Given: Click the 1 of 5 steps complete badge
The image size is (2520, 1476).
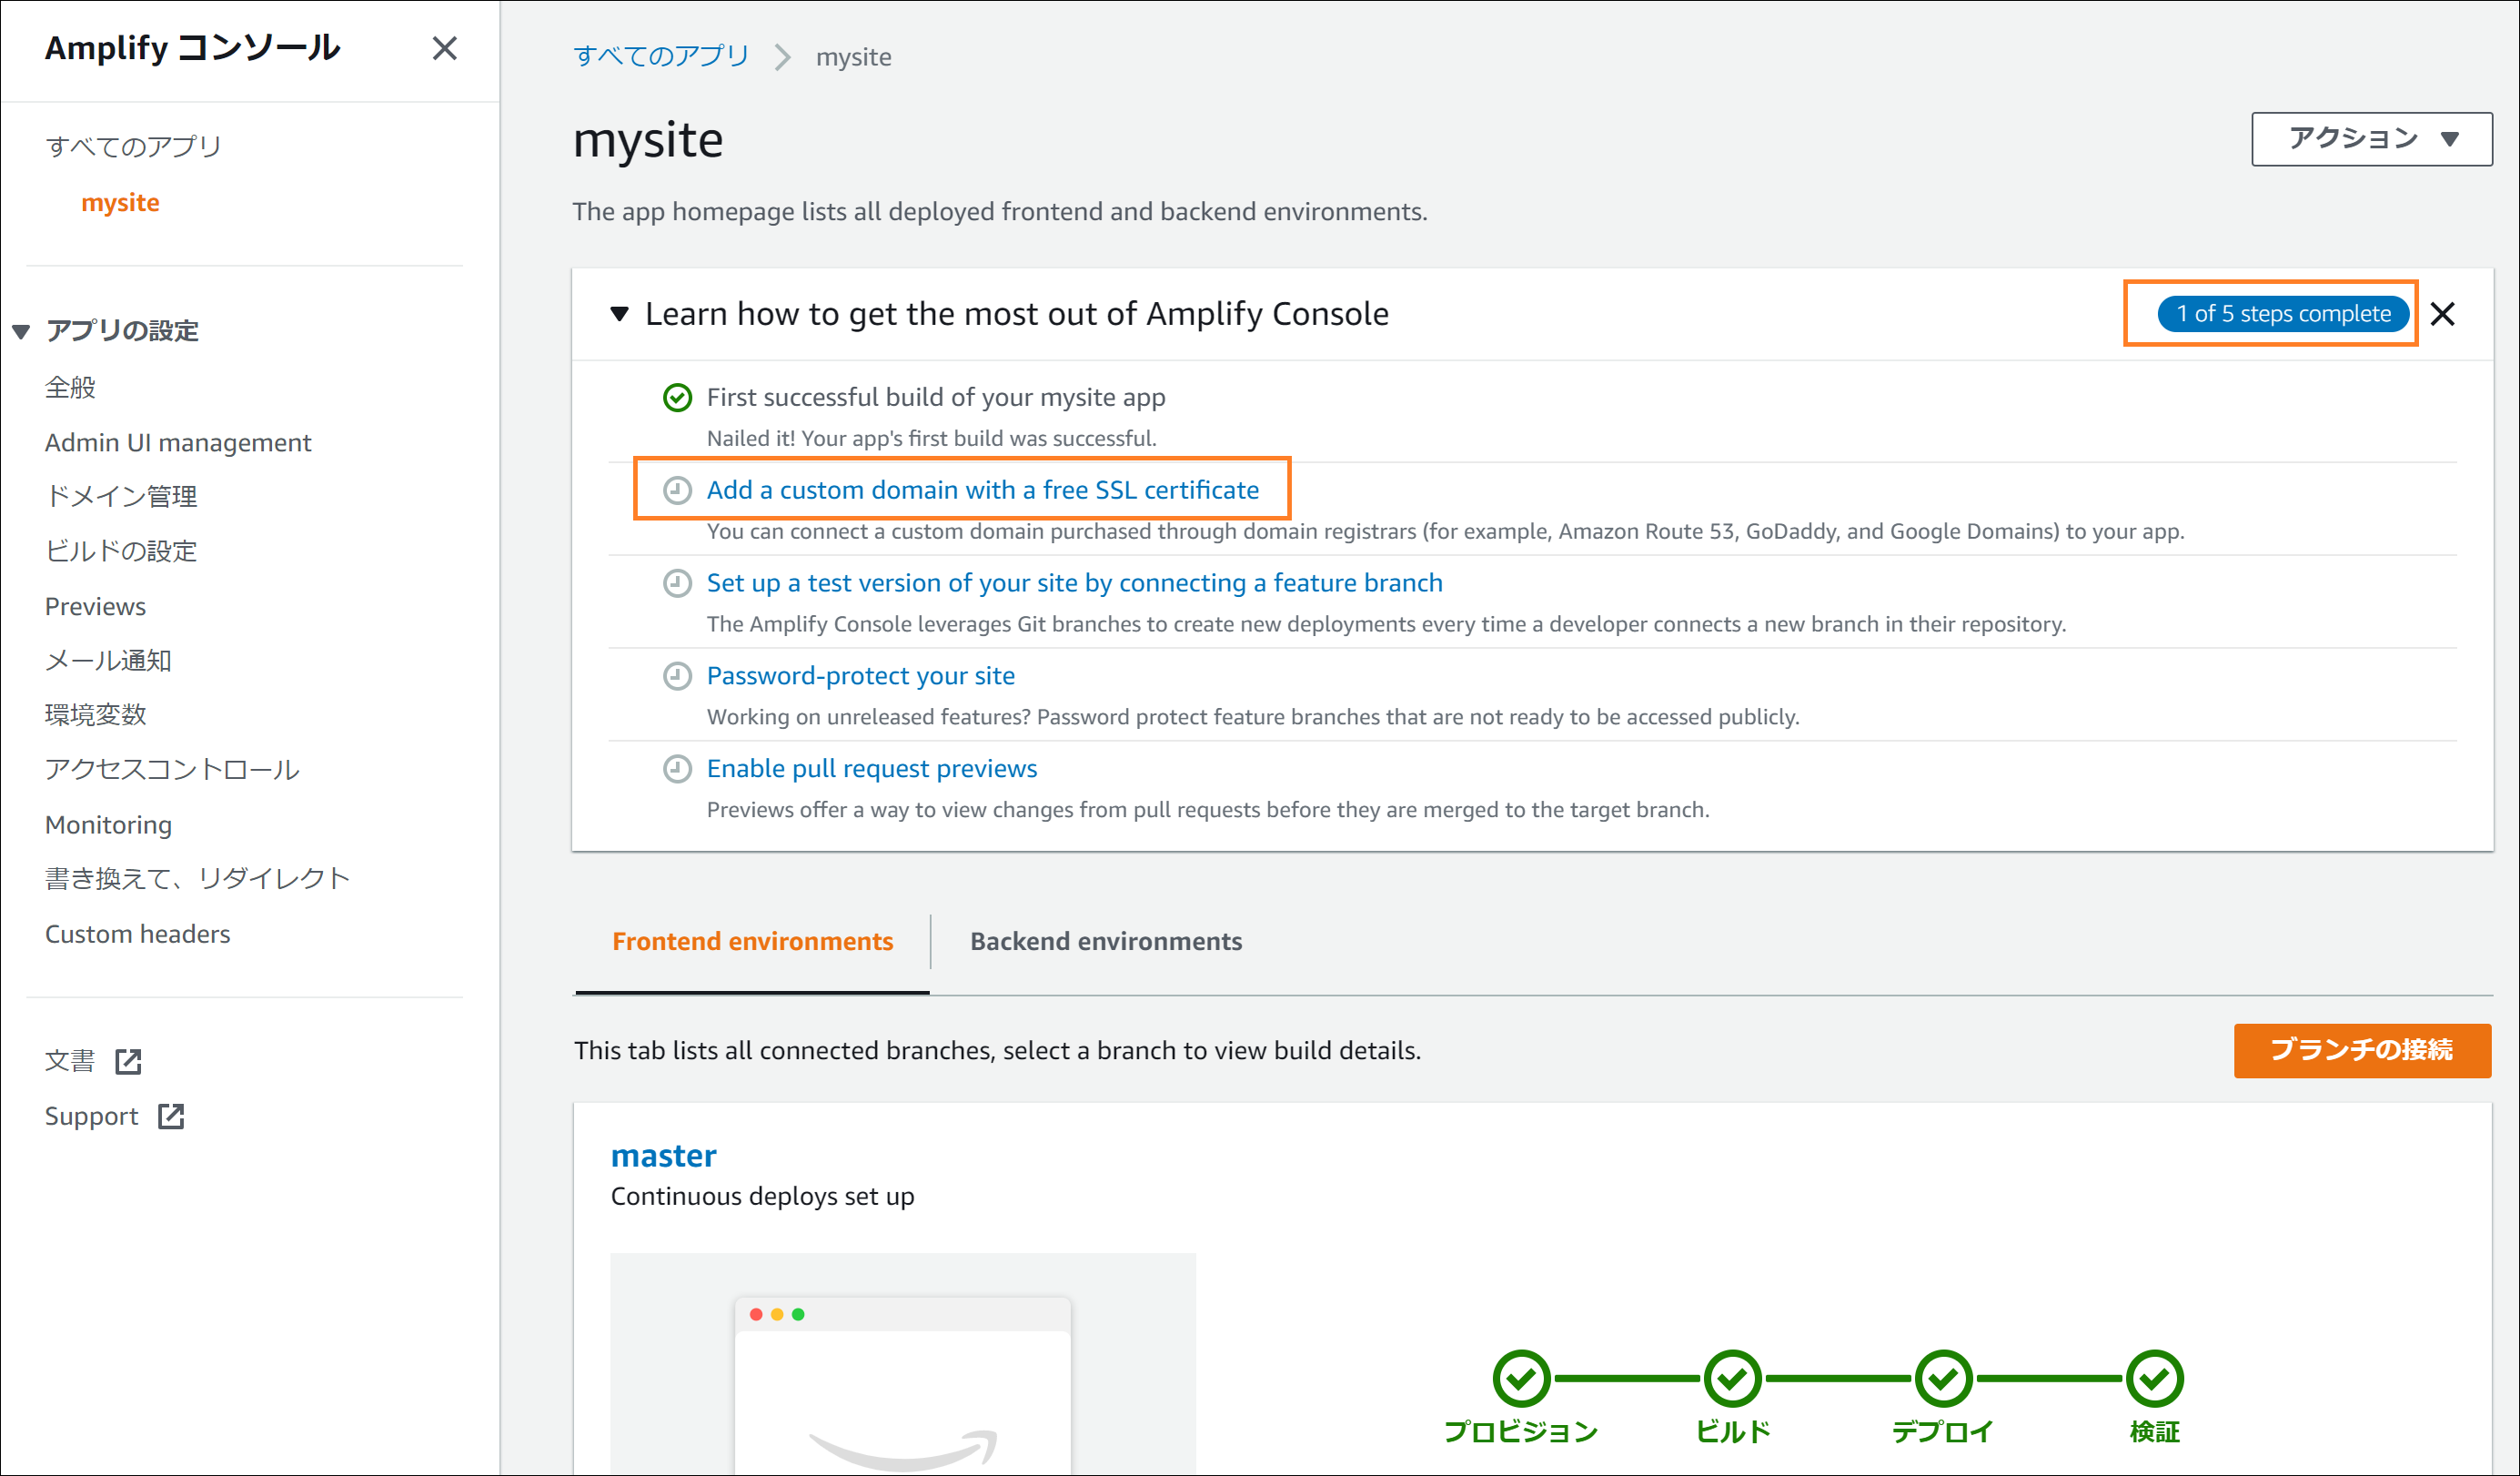Looking at the screenshot, I should point(2283,314).
